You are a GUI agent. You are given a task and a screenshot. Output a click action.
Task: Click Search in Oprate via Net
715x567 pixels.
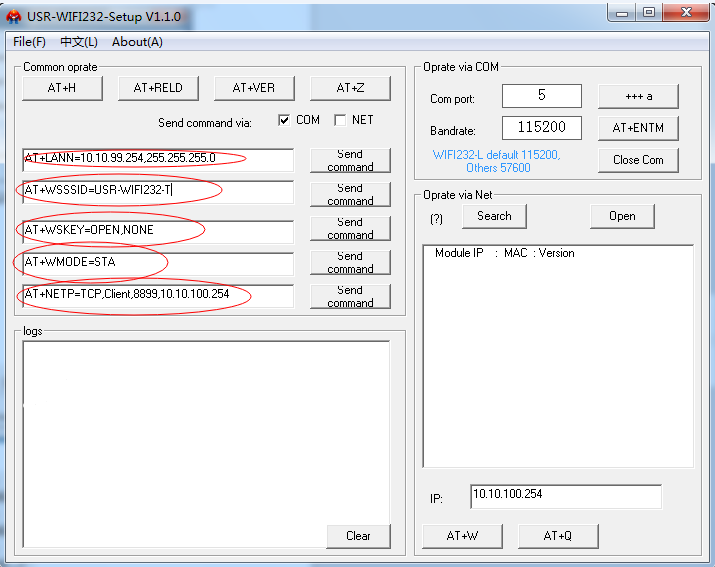pos(494,216)
